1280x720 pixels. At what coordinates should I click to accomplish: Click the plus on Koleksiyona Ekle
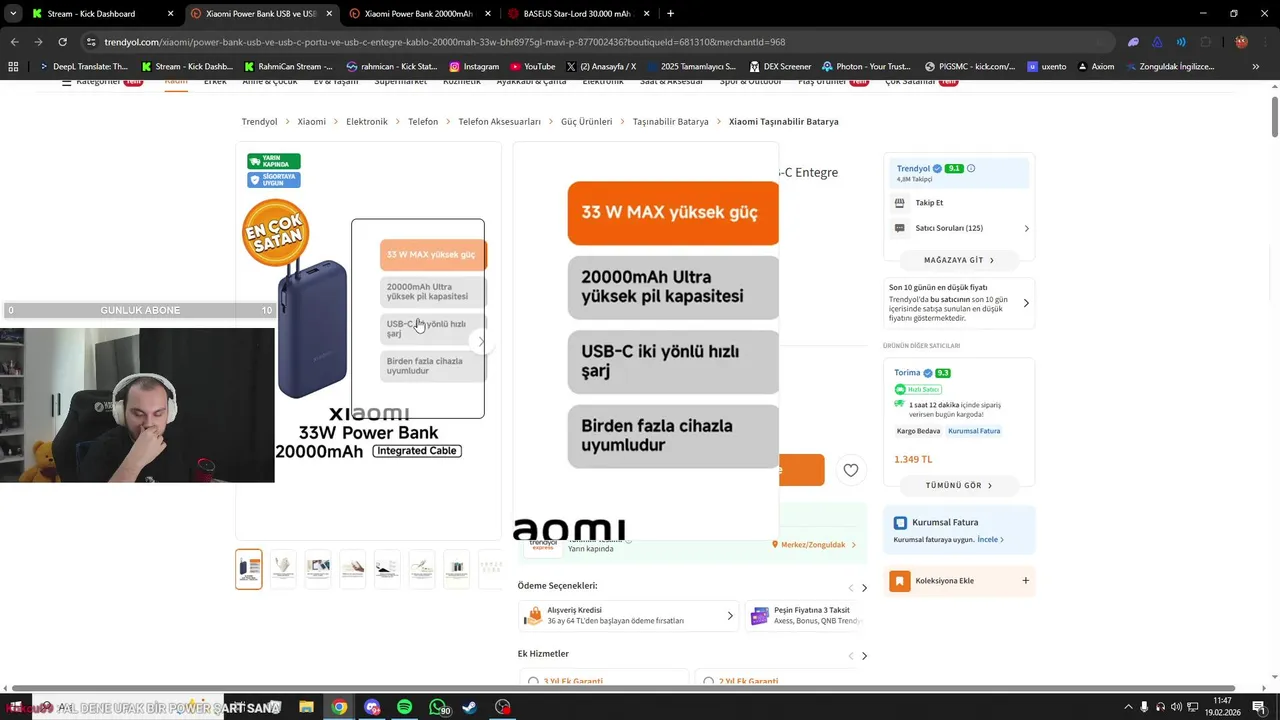[1025, 580]
